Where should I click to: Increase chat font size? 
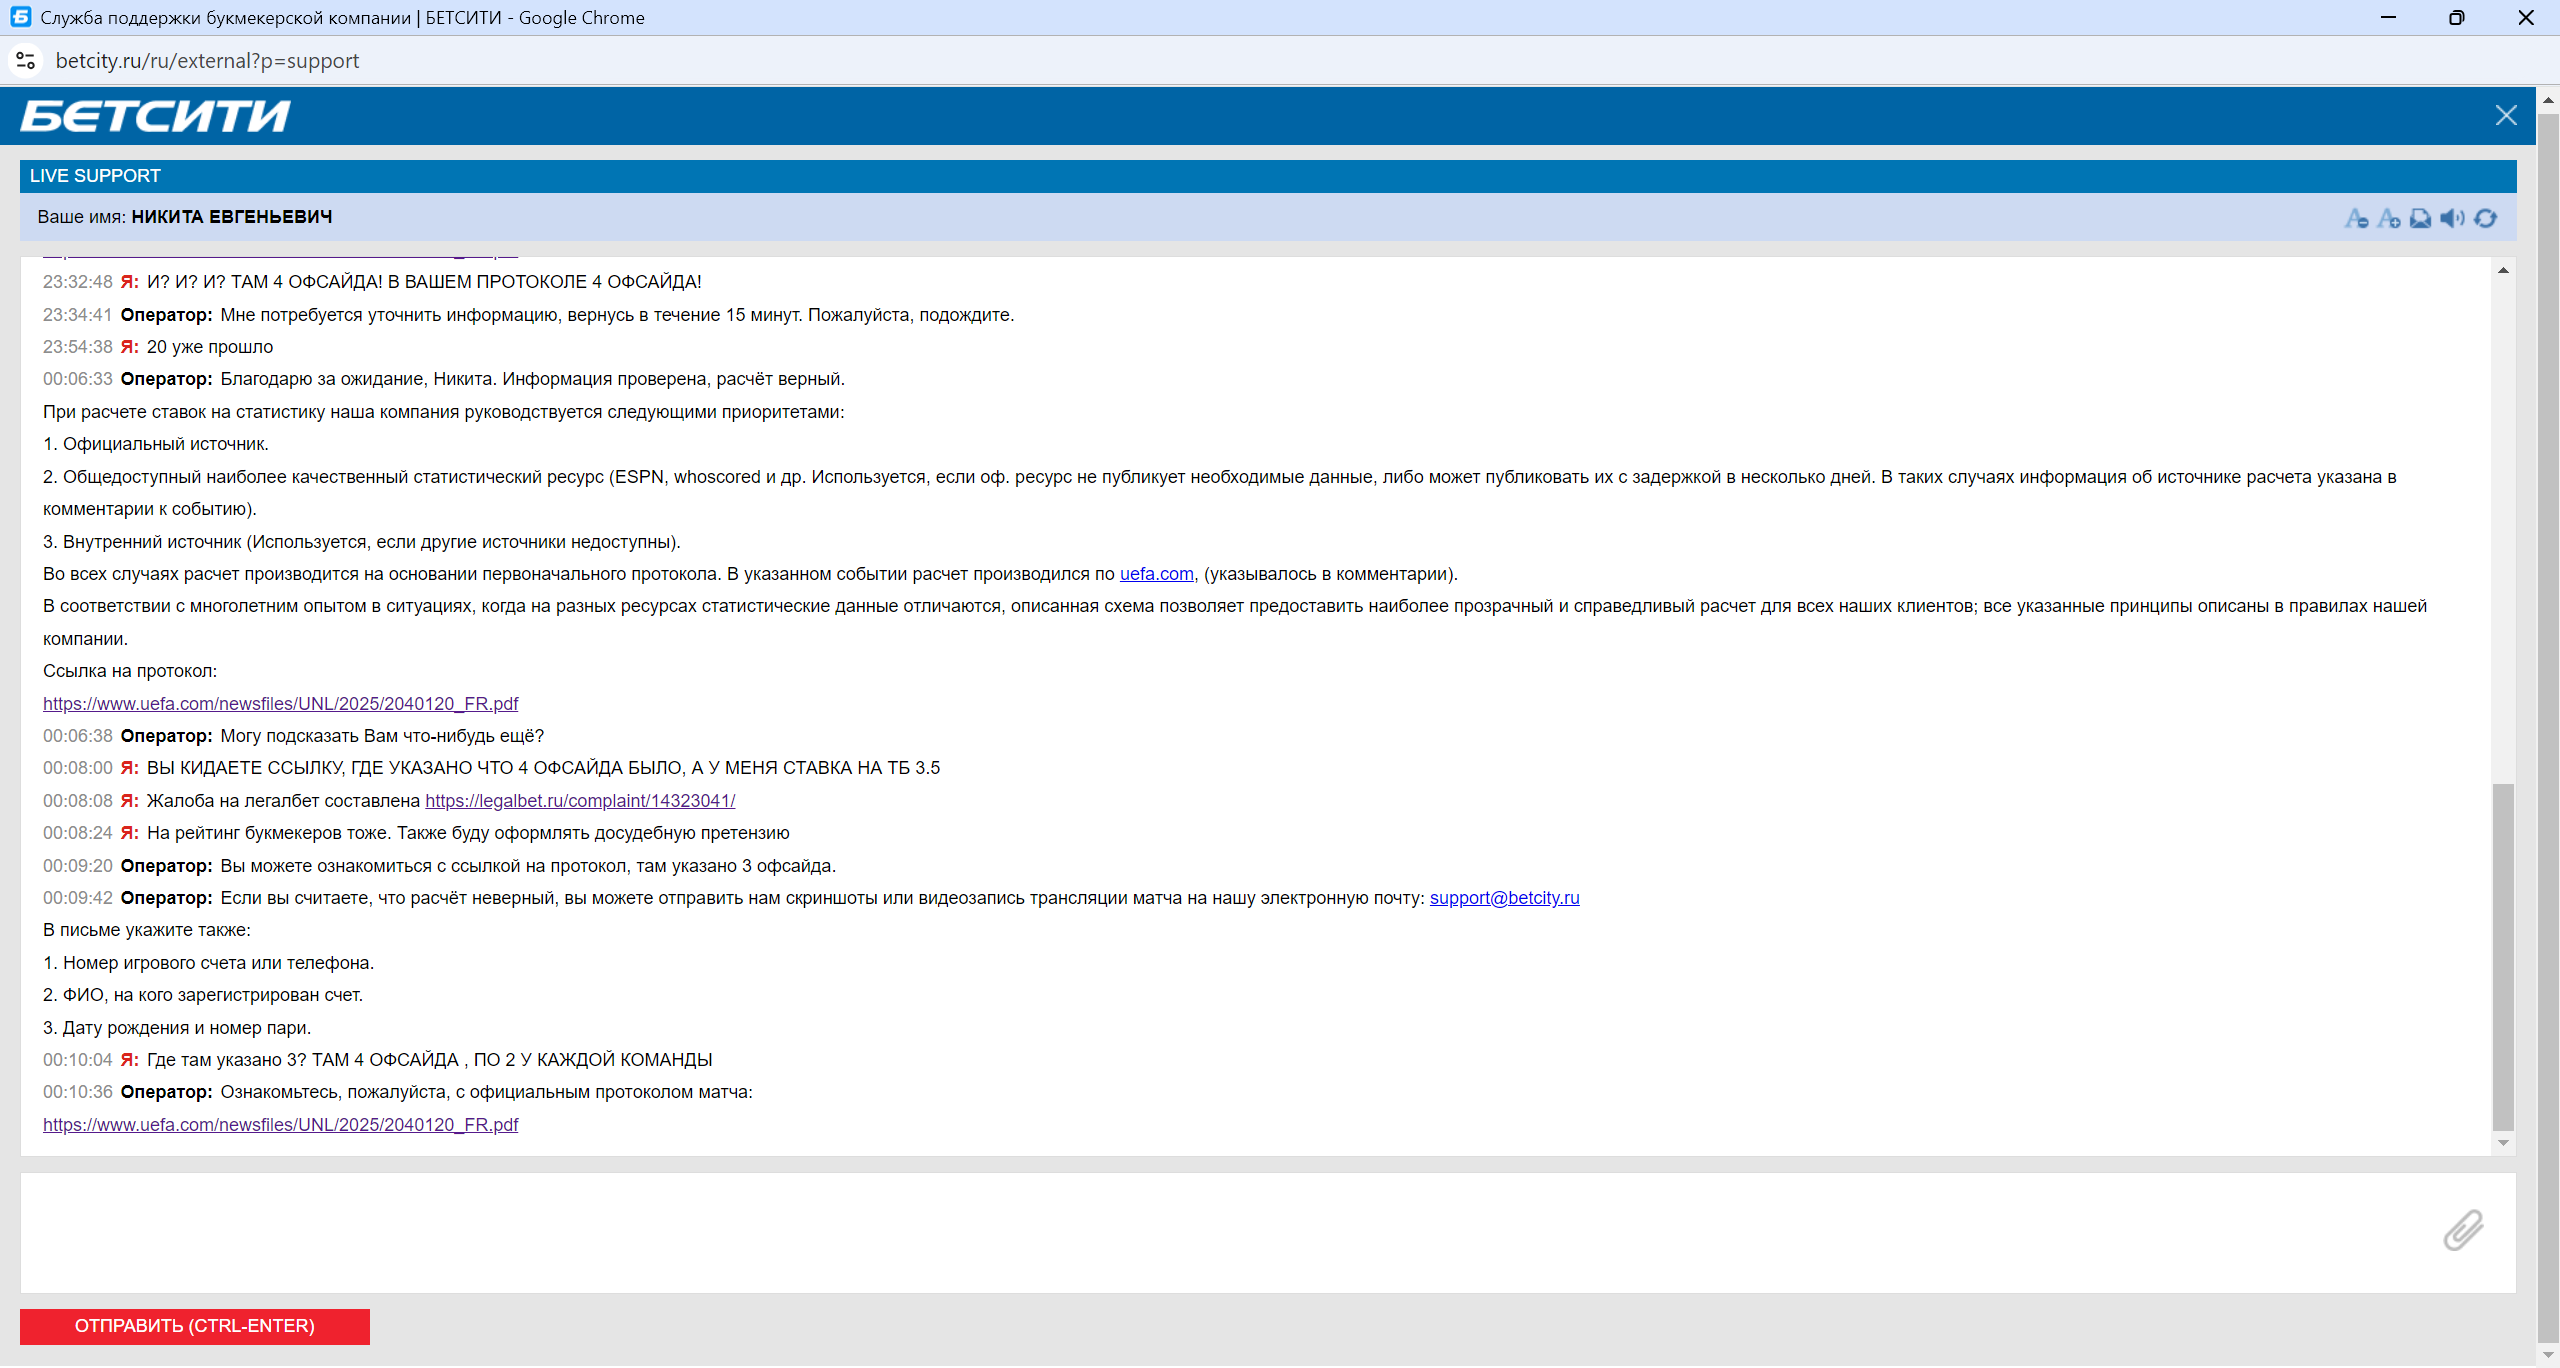tap(2388, 218)
